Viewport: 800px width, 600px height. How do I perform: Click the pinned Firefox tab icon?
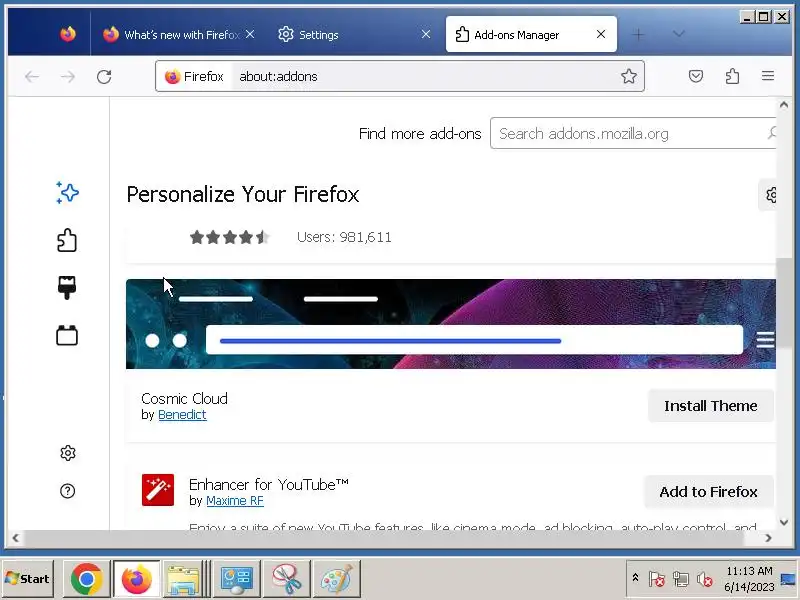tap(68, 34)
